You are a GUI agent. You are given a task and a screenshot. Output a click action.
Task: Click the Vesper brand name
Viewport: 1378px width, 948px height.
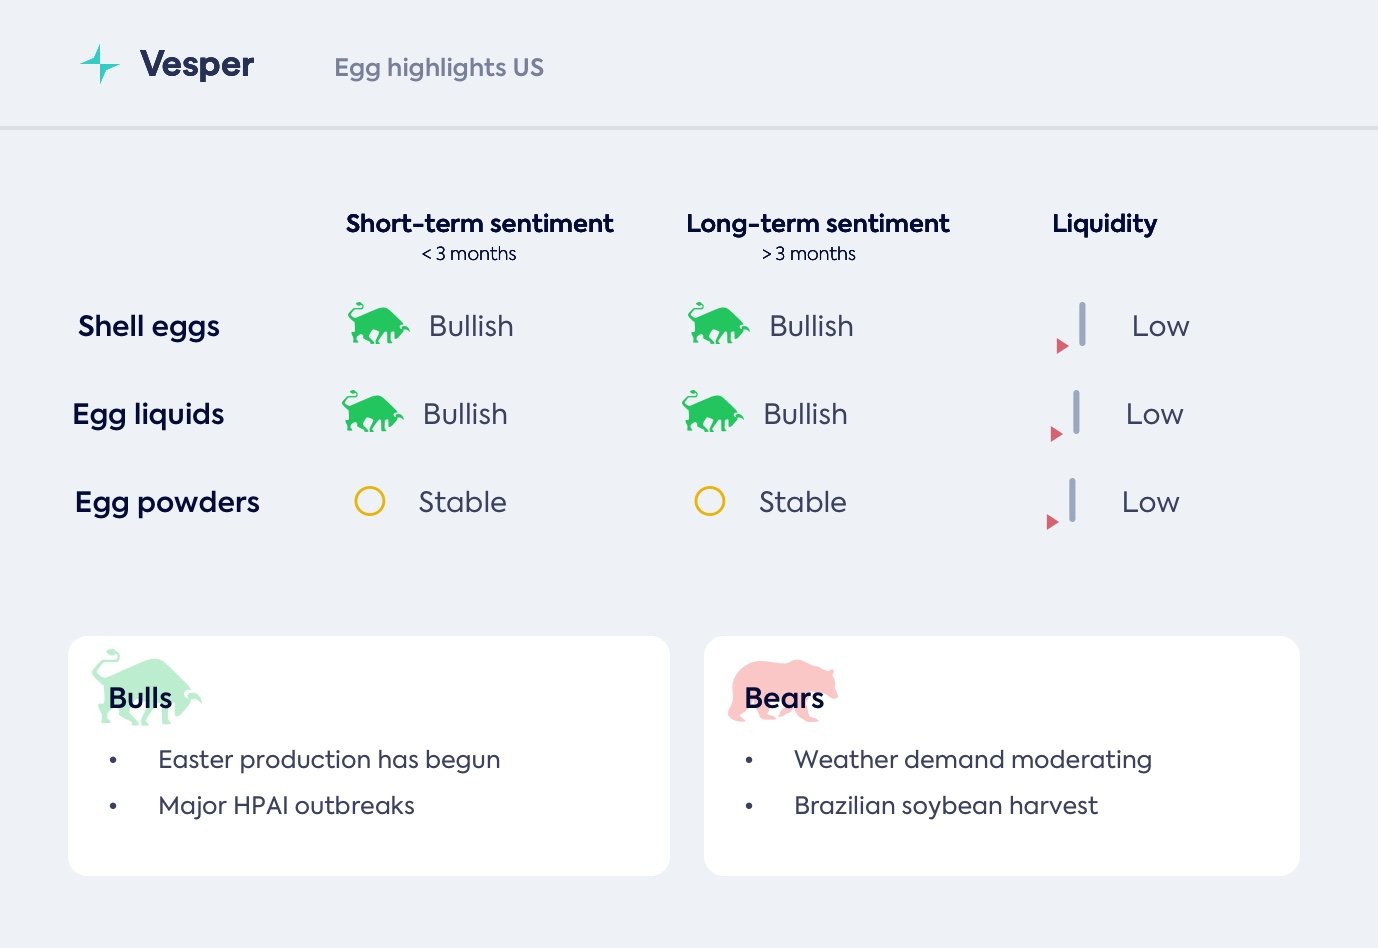pyautogui.click(x=197, y=64)
